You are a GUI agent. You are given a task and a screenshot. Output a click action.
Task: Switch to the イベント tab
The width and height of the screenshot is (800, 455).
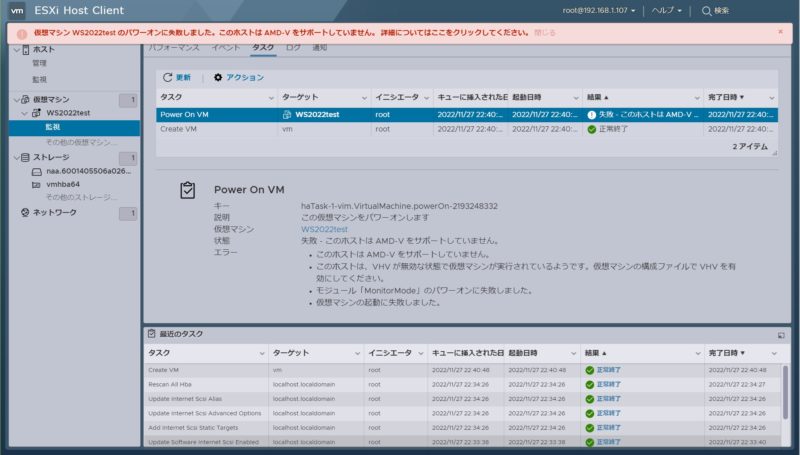coord(226,47)
